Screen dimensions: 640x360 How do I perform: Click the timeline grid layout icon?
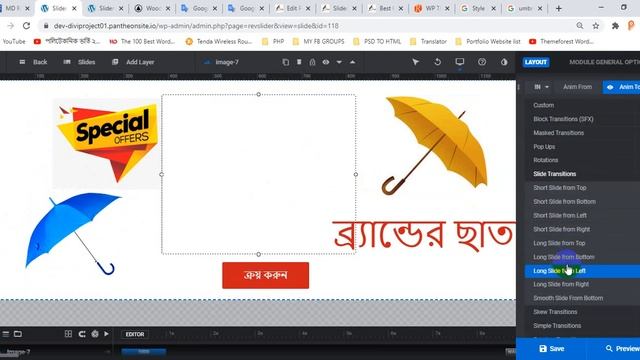coord(68,334)
